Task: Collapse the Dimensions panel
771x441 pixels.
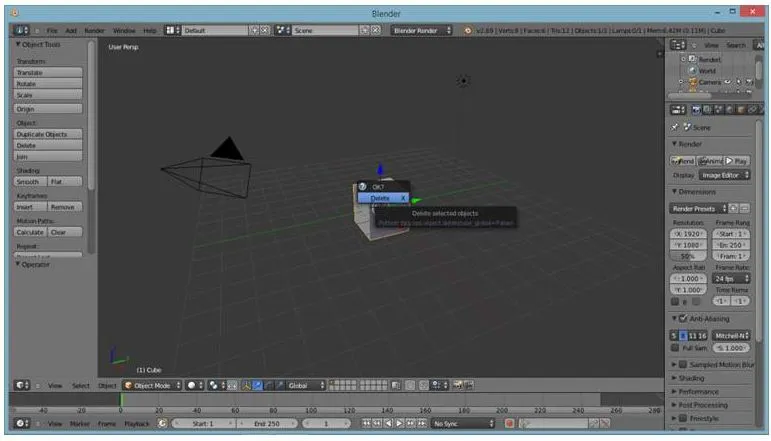Action: point(696,191)
